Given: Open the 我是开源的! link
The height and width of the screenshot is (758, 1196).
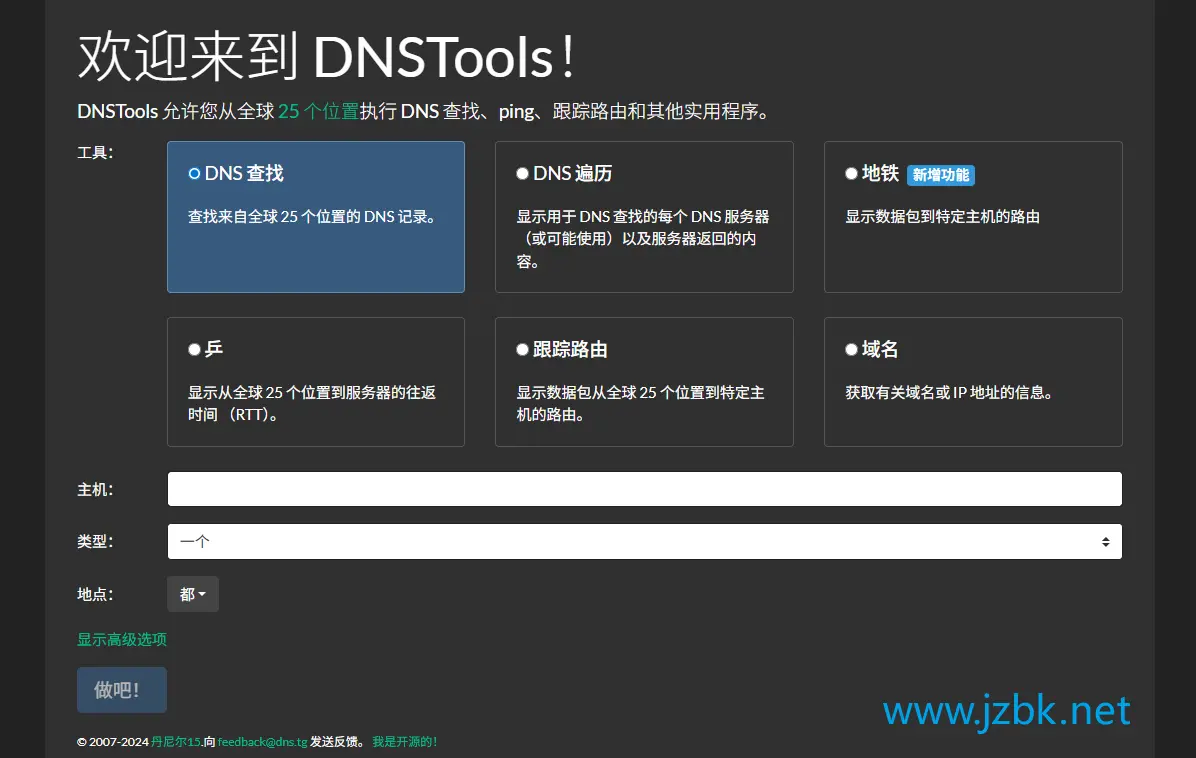Looking at the screenshot, I should click(x=404, y=742).
